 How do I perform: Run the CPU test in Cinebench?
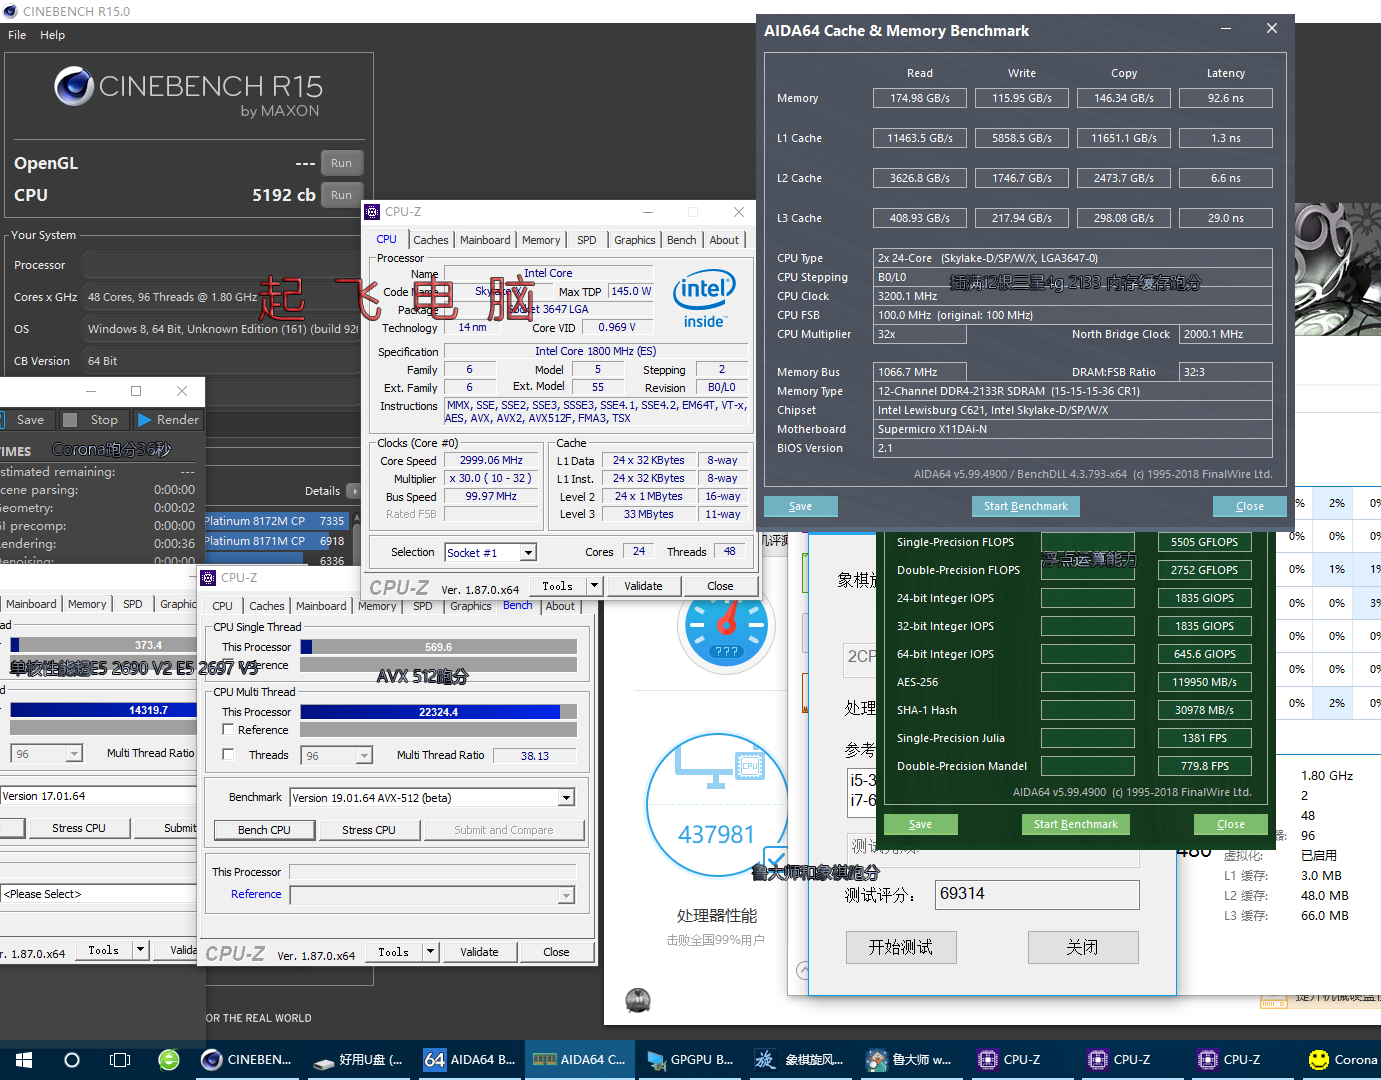pos(341,195)
